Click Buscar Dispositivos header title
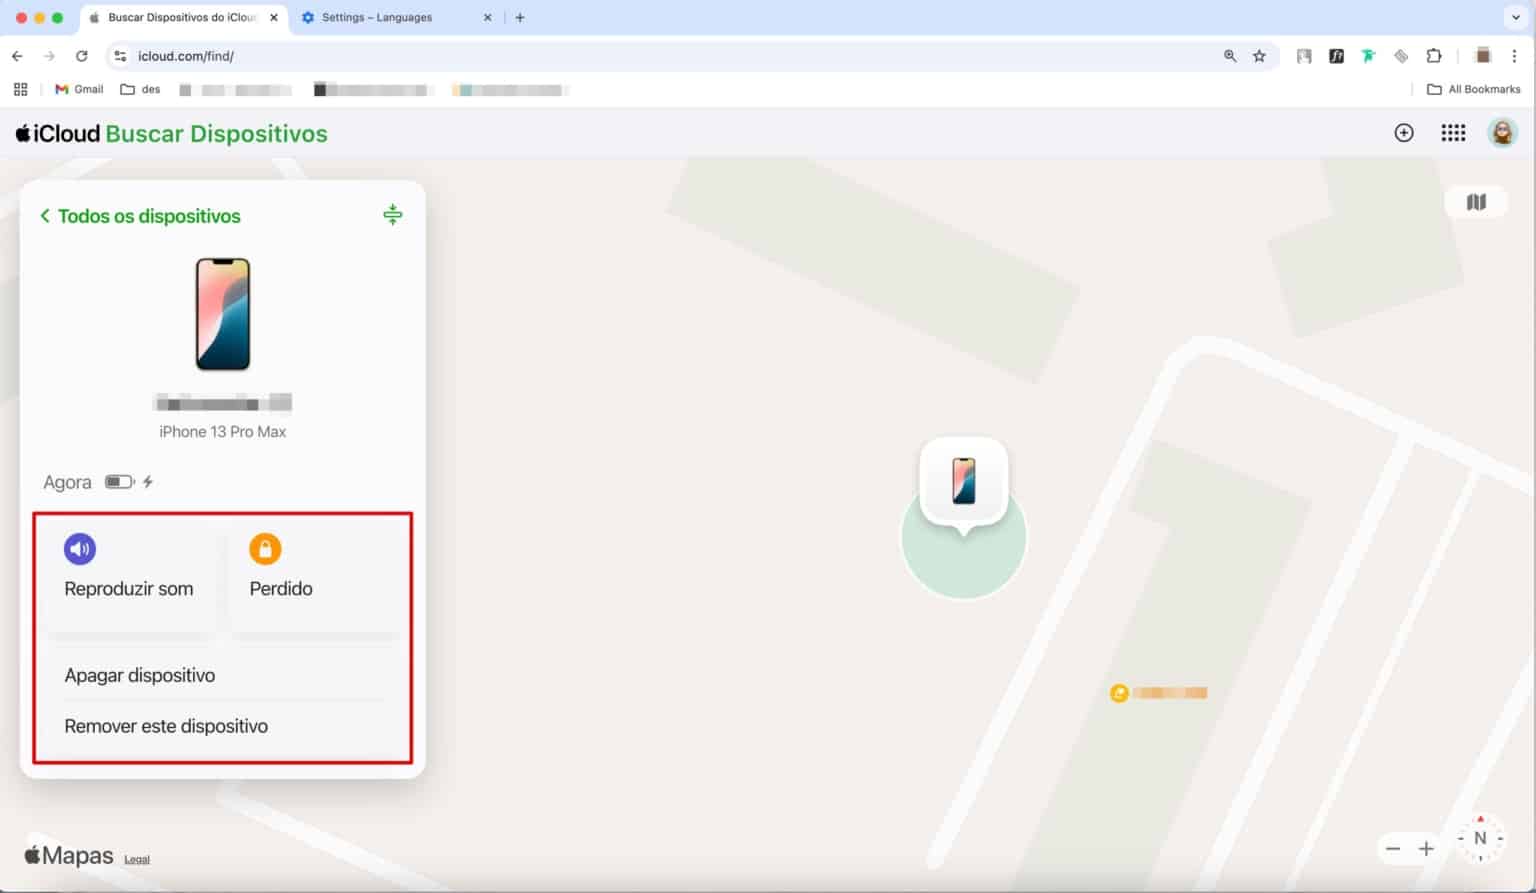The width and height of the screenshot is (1536, 893). point(216,133)
